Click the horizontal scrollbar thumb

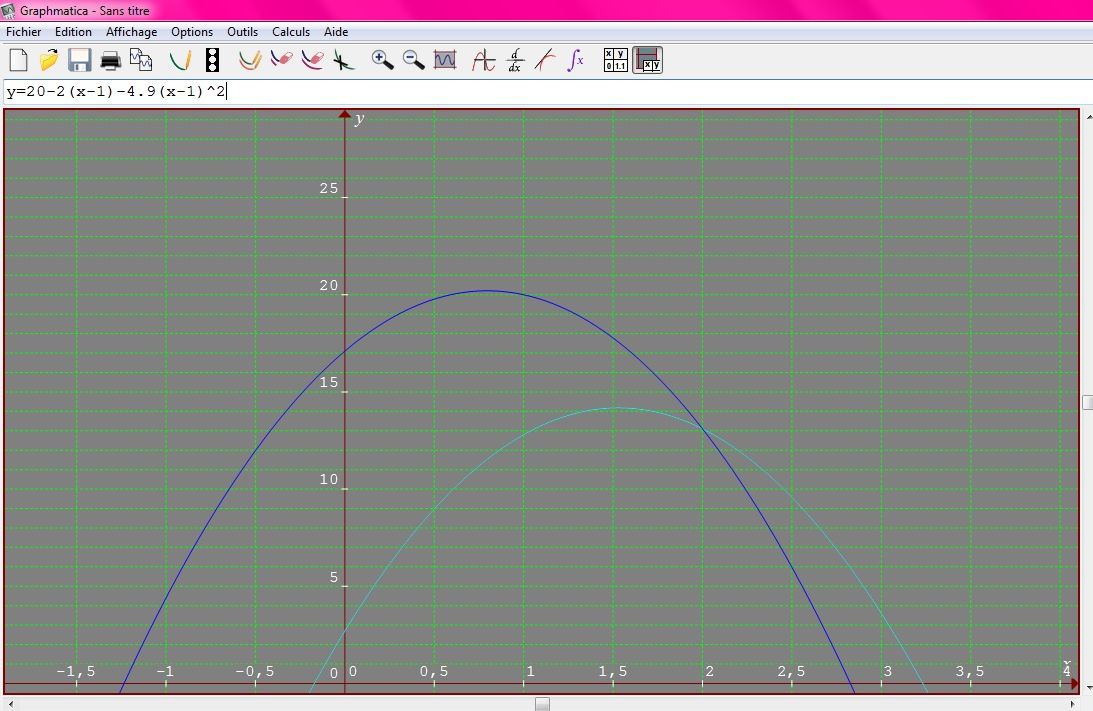tap(542, 704)
